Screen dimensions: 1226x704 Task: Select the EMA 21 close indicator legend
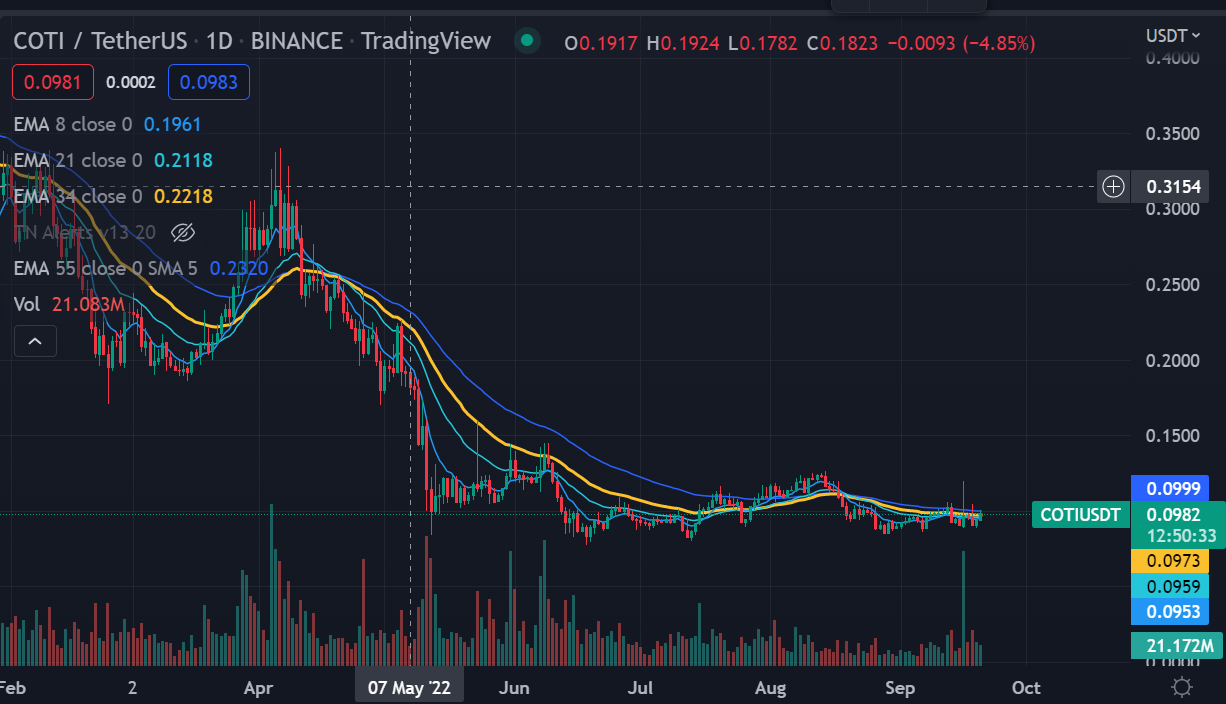(76, 161)
